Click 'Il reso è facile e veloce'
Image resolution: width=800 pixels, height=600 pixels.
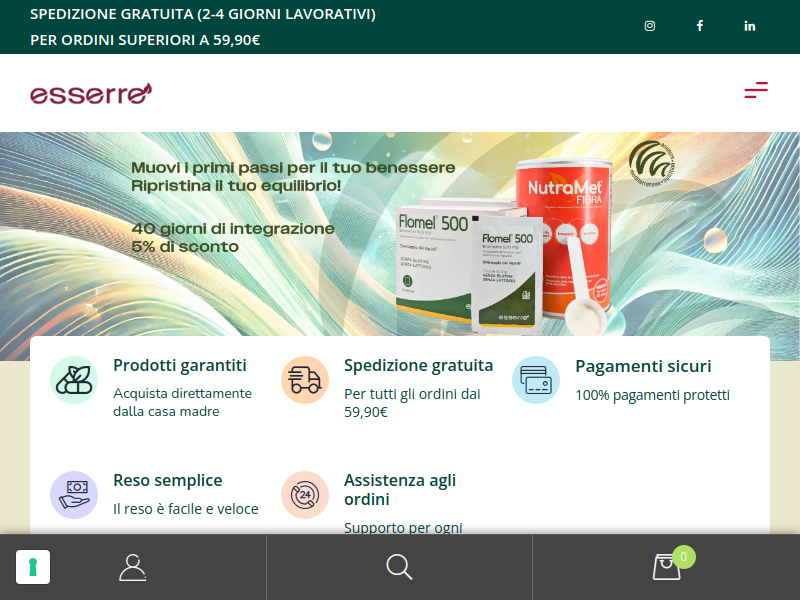pyautogui.click(x=186, y=509)
